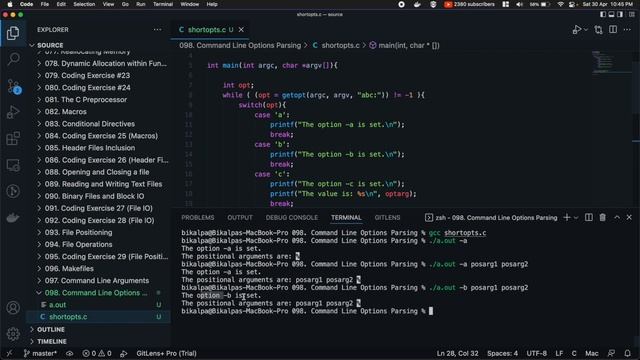640x360 pixels.
Task: Click Ln 28, Col 32 cursor position
Action: coord(457,353)
